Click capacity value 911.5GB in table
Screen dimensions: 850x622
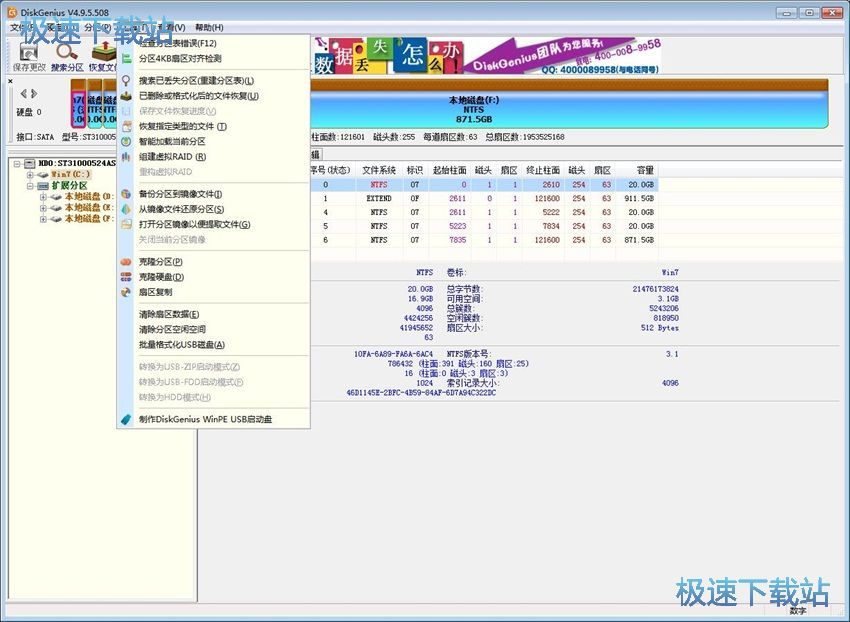point(639,198)
